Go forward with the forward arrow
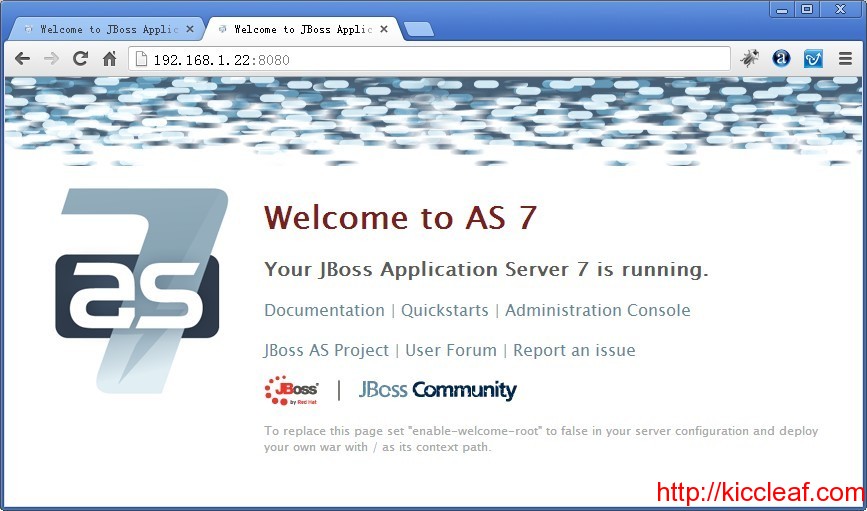 51,59
